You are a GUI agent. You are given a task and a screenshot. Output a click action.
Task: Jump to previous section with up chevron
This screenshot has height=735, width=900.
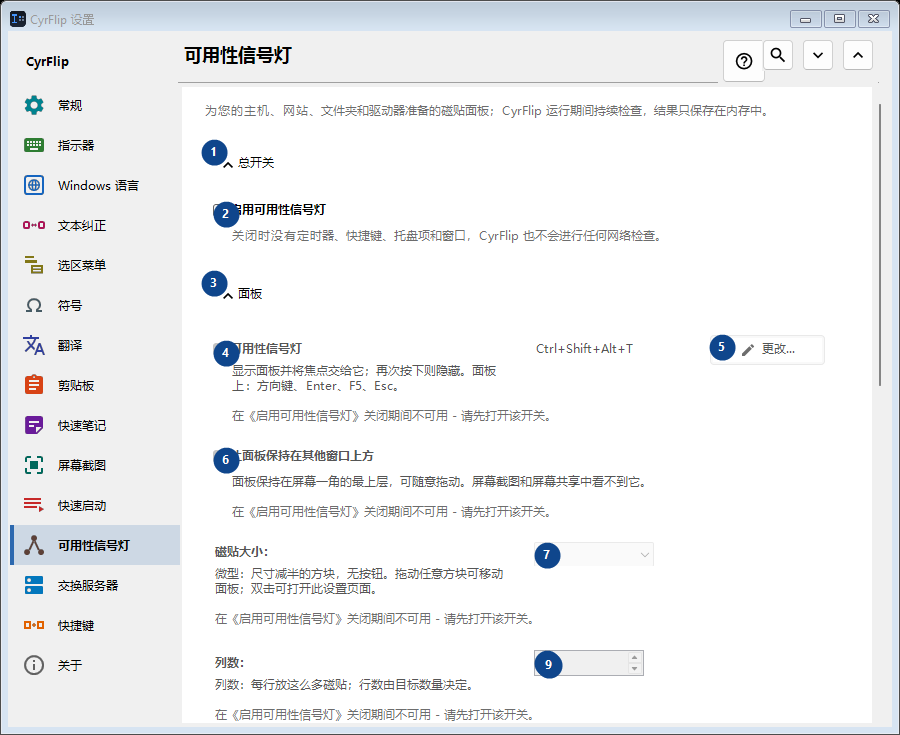click(858, 55)
